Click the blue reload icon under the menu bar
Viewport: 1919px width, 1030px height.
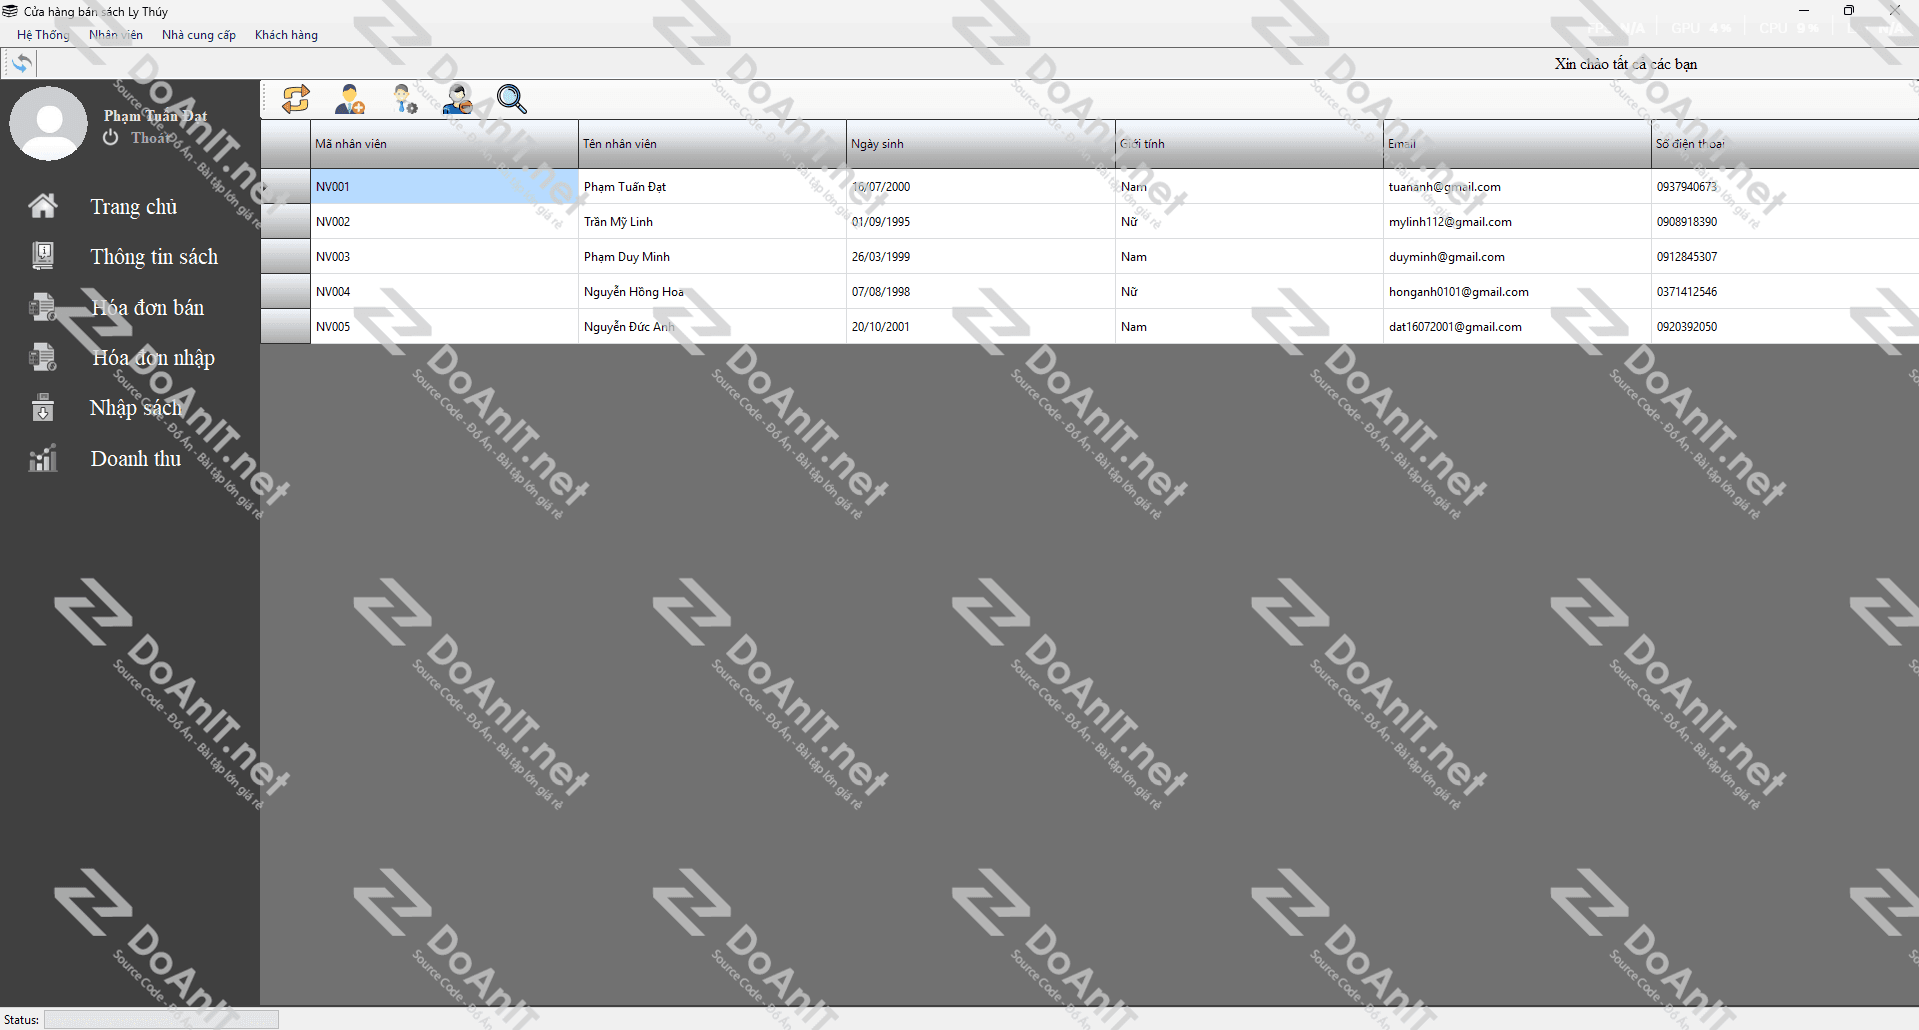[21, 64]
